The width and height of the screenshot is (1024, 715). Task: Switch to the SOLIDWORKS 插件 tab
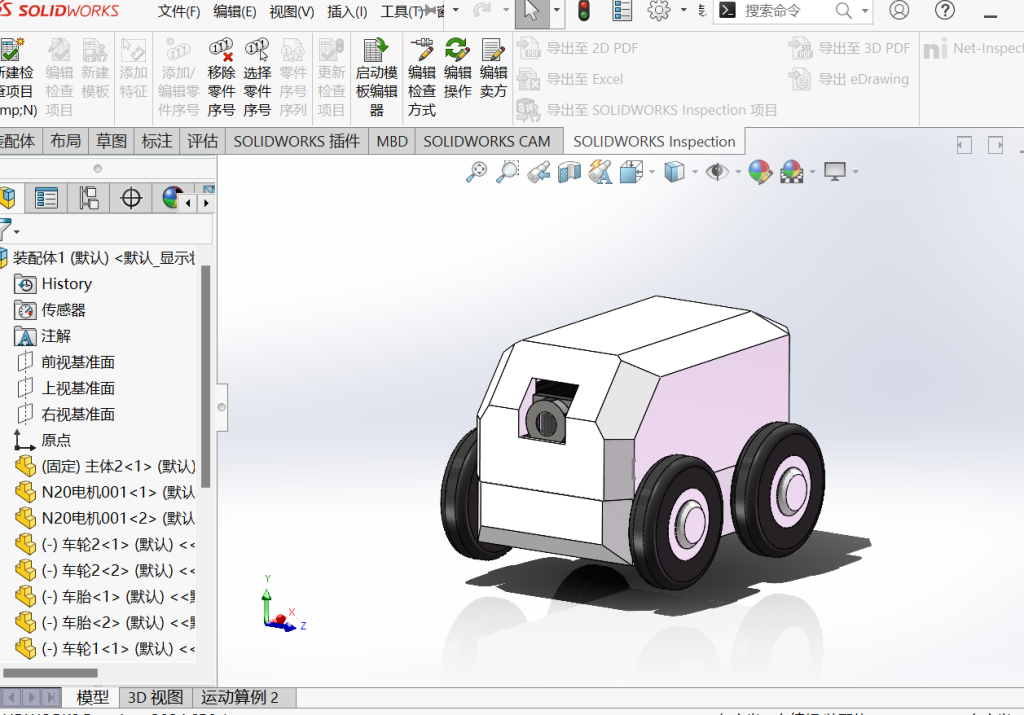click(296, 142)
